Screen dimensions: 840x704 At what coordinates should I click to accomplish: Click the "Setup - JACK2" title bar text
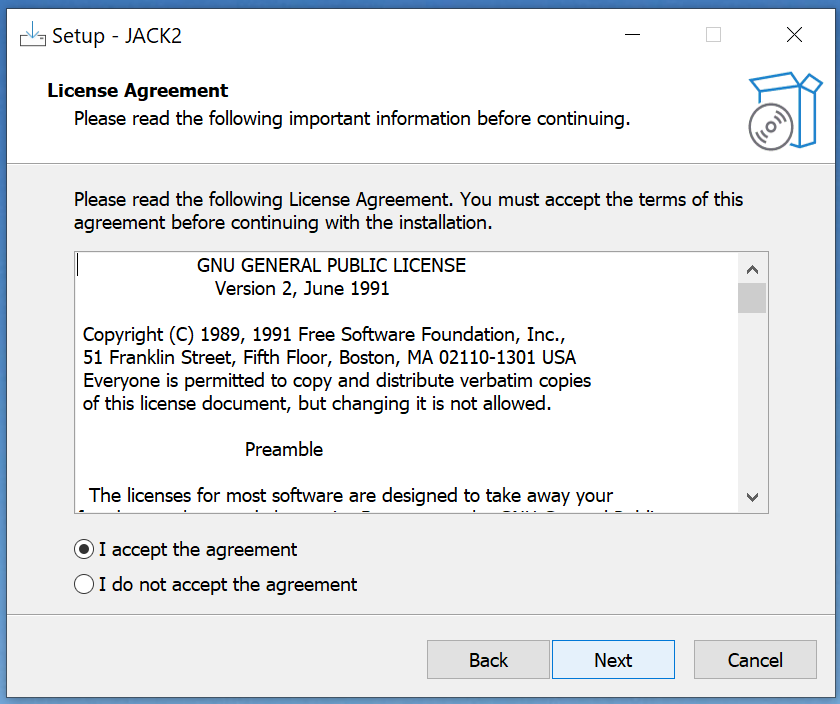pyautogui.click(x=117, y=36)
